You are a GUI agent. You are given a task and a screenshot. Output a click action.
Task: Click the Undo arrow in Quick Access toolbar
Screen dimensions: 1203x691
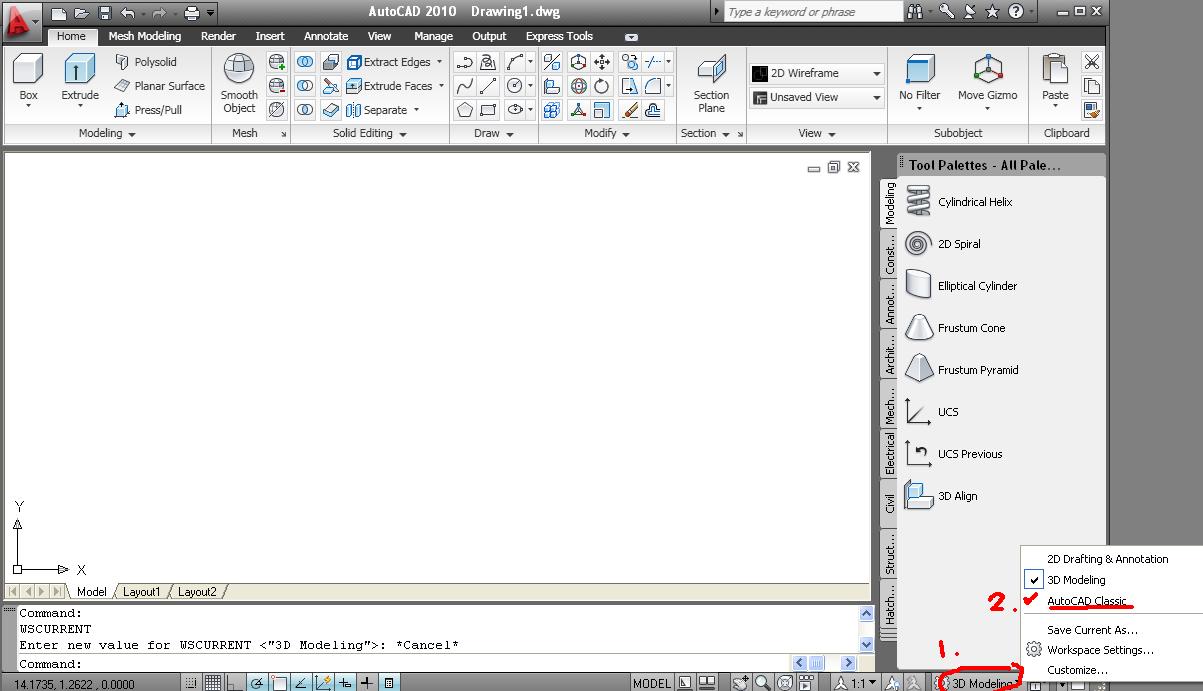pyautogui.click(x=127, y=13)
